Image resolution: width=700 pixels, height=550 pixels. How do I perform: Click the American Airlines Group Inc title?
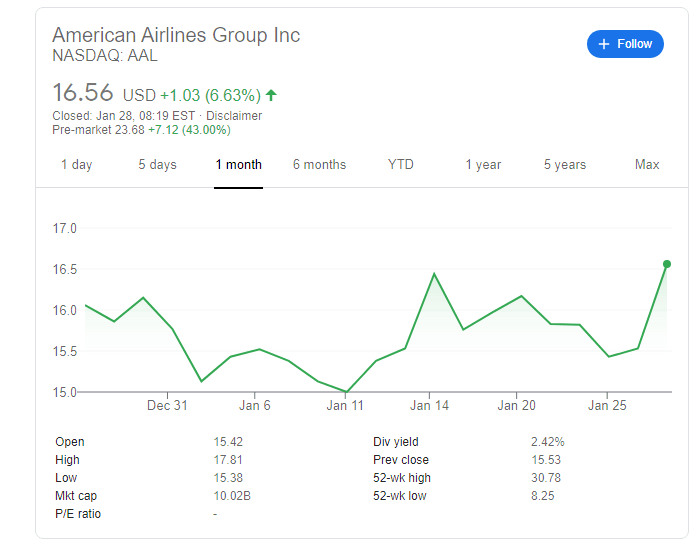pos(176,35)
